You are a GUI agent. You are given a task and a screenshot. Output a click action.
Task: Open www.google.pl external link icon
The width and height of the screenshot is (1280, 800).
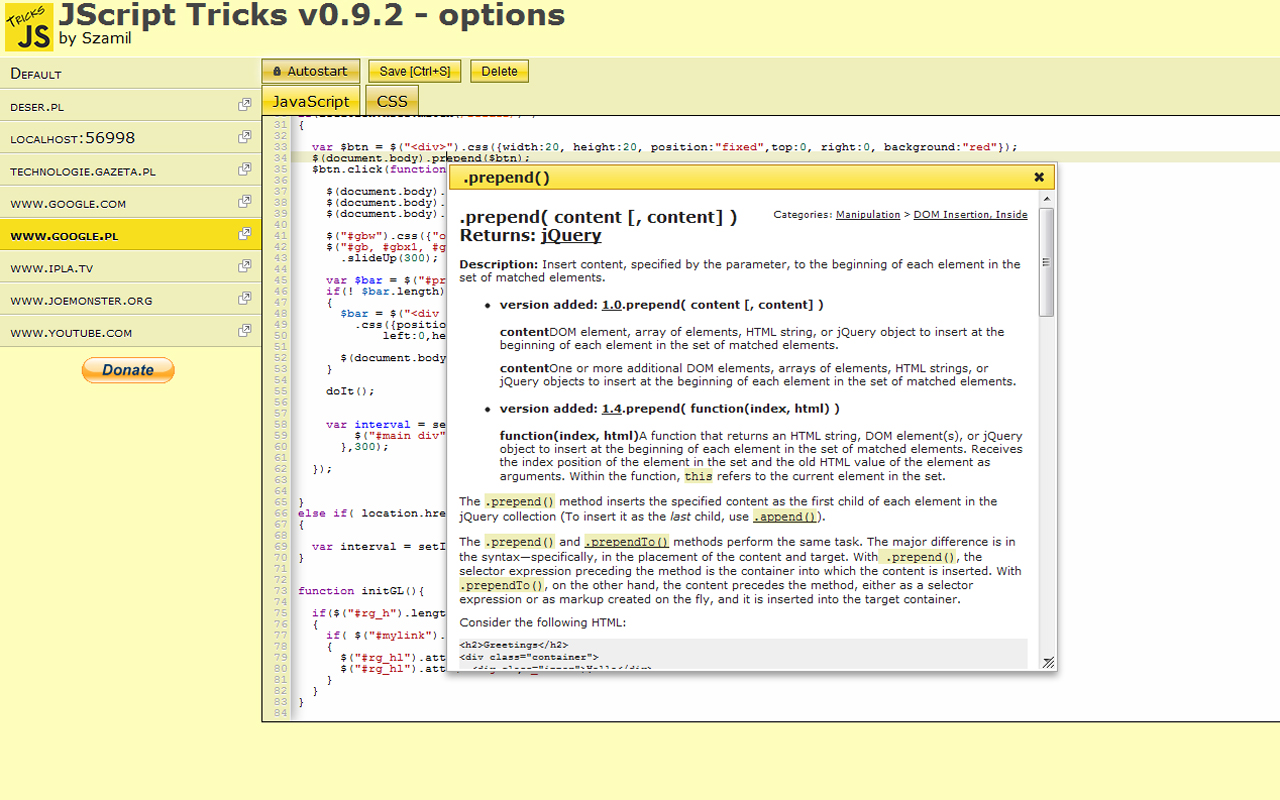pyautogui.click(x=244, y=235)
